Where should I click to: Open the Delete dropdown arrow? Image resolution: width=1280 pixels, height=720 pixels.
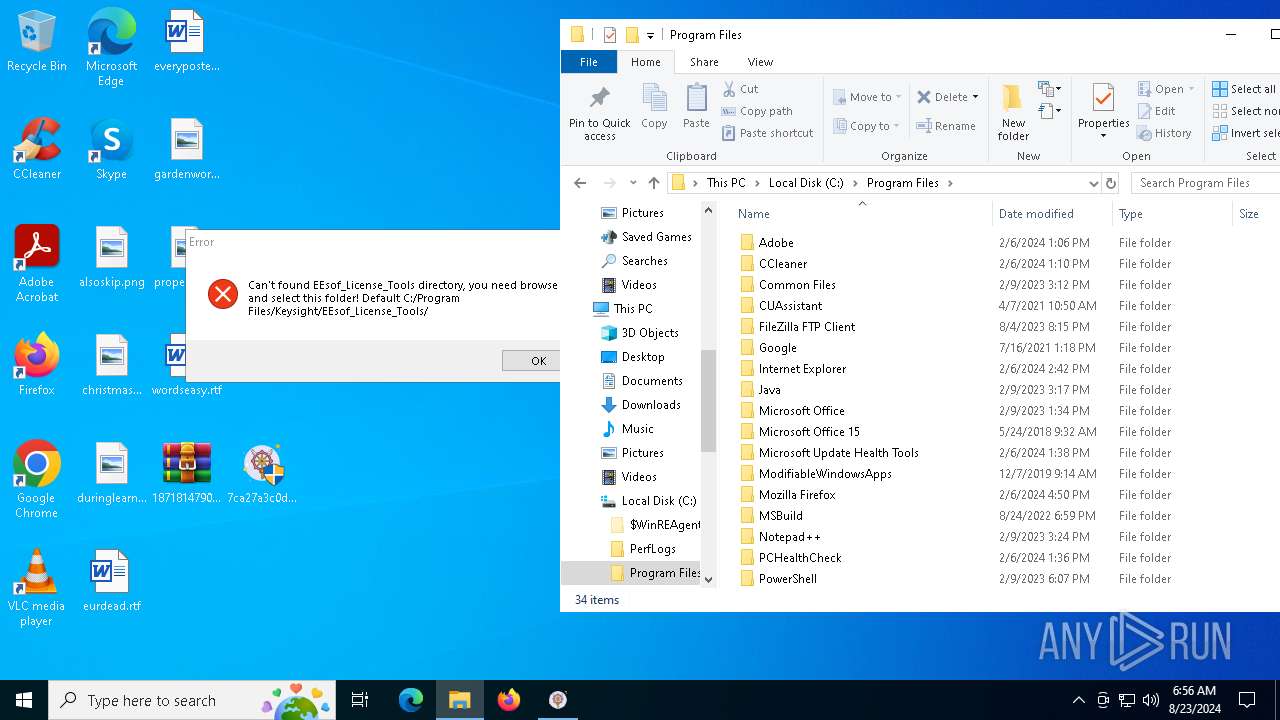[x=975, y=97]
